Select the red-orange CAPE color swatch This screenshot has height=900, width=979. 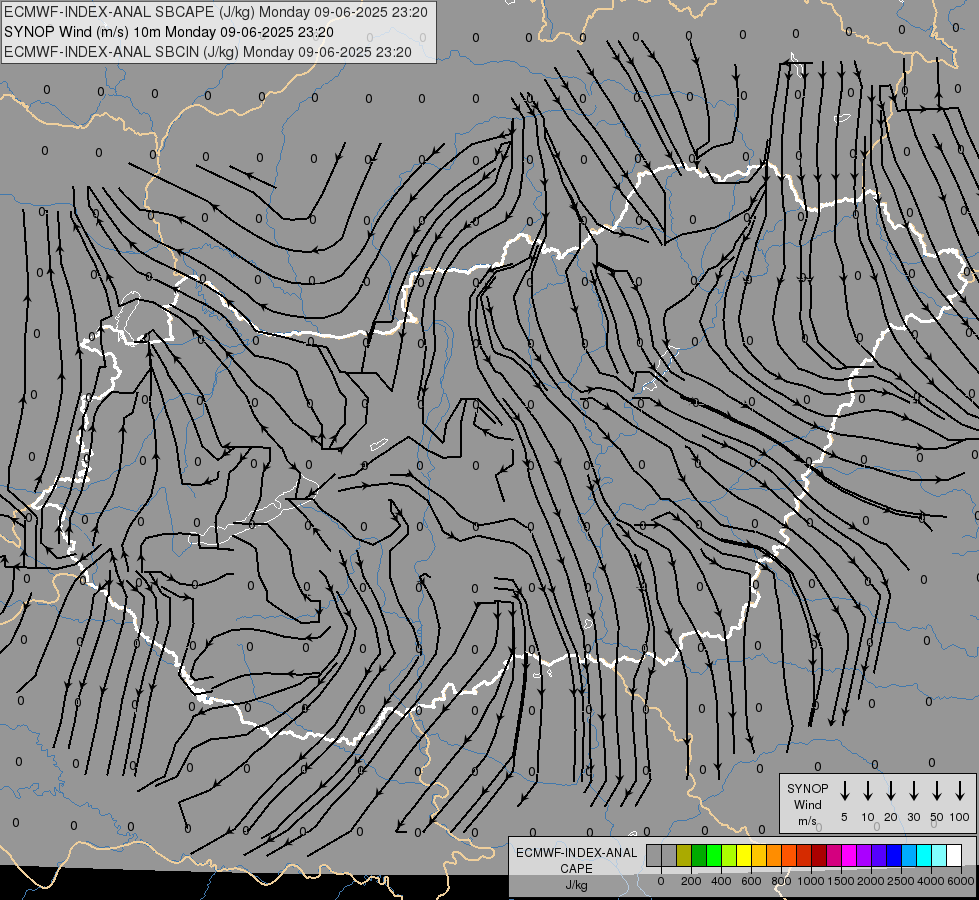click(789, 855)
